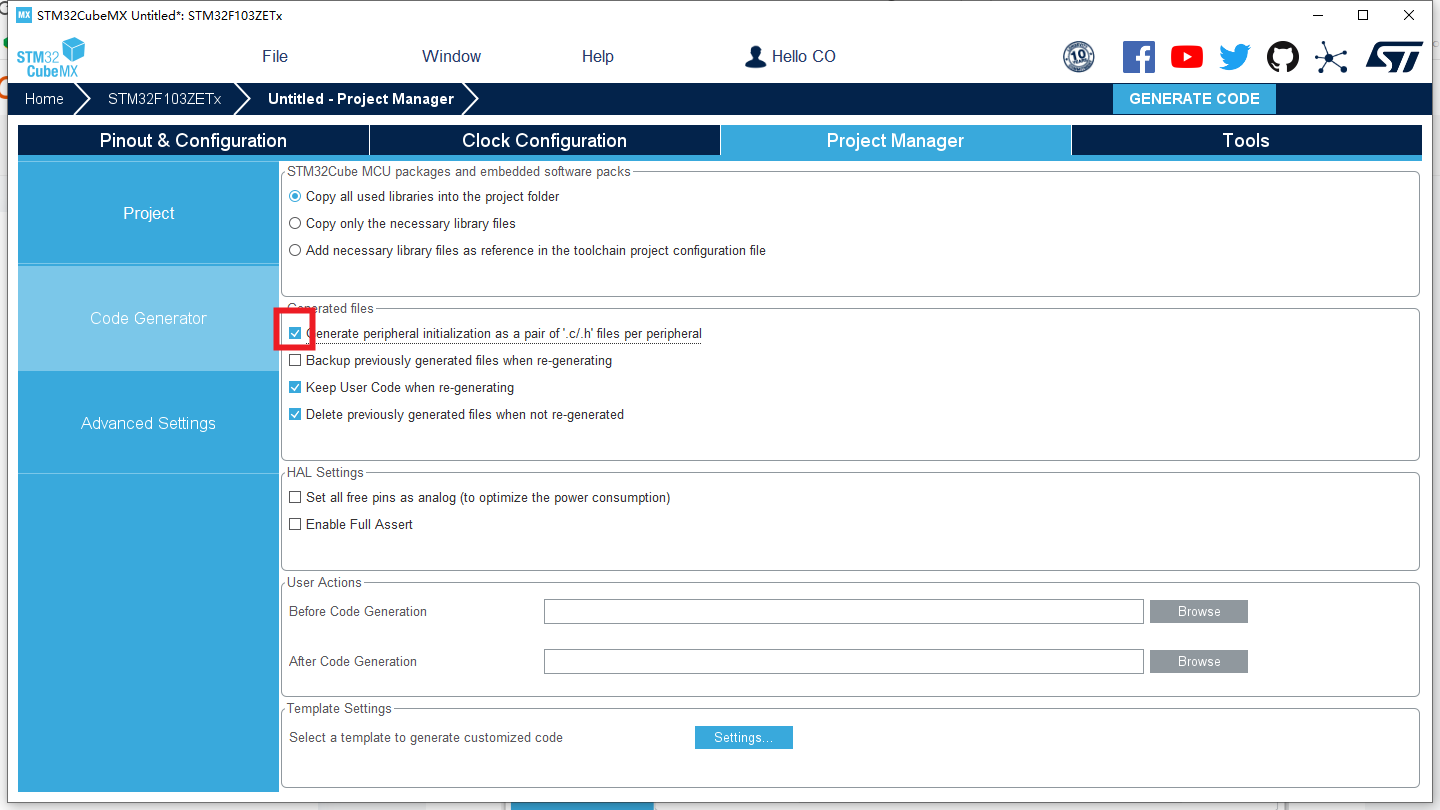Click the 'Template Settings' group label
The width and height of the screenshot is (1440, 810).
(x=340, y=708)
